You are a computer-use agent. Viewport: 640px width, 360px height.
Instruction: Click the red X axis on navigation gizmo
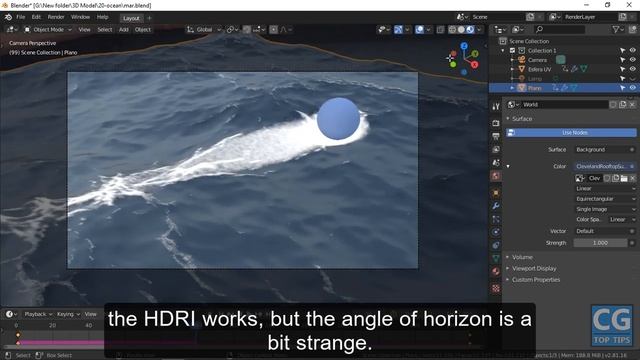tap(474, 64)
